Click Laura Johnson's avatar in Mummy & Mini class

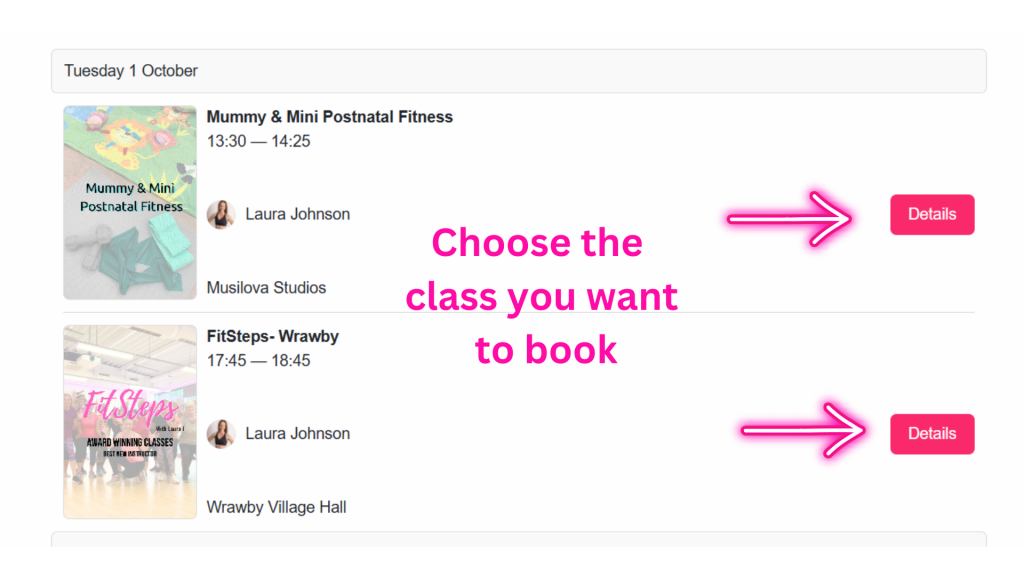pyautogui.click(x=220, y=214)
